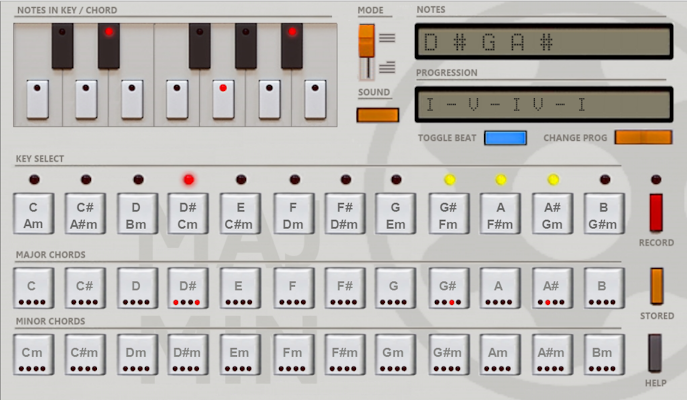Click the F# black piano key

(x=200, y=46)
